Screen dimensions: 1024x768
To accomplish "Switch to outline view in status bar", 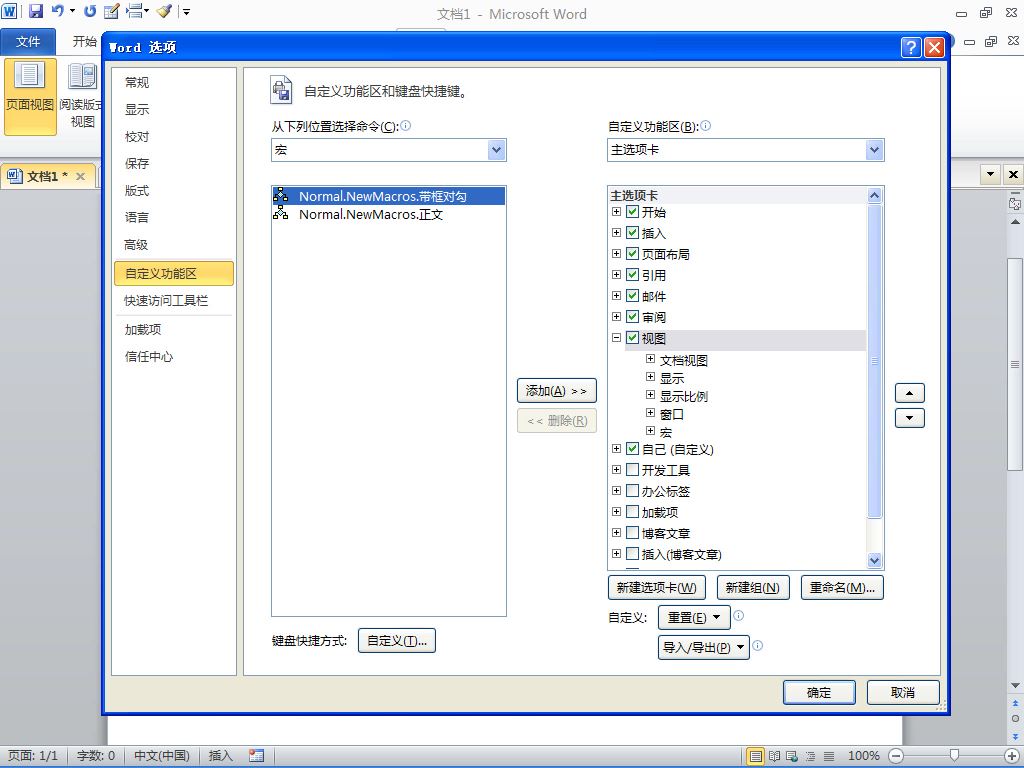I will click(810, 756).
